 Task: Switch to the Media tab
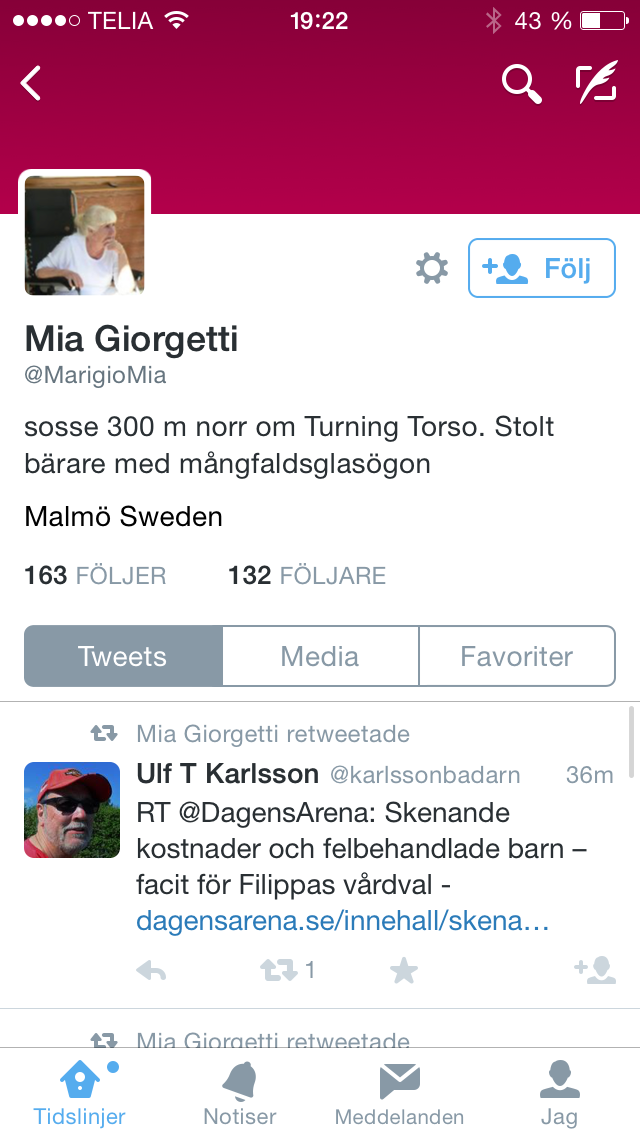click(x=320, y=656)
